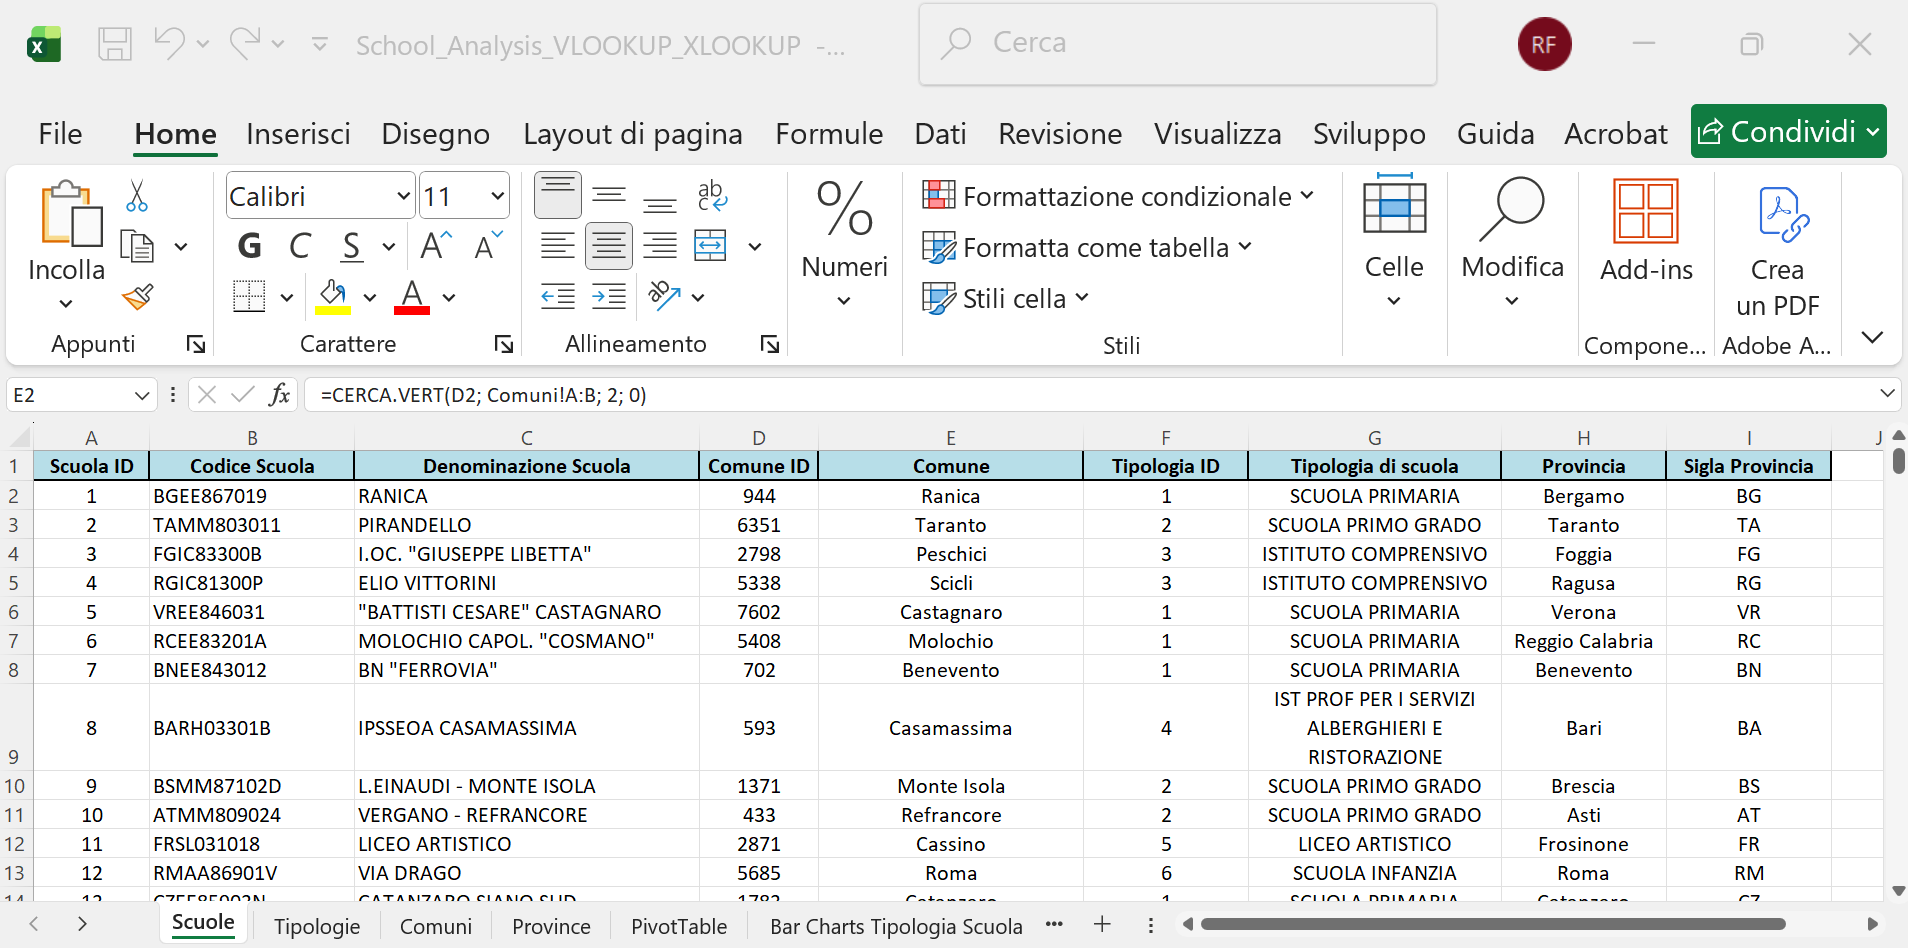Open the font size 11 dropdown

[497, 195]
